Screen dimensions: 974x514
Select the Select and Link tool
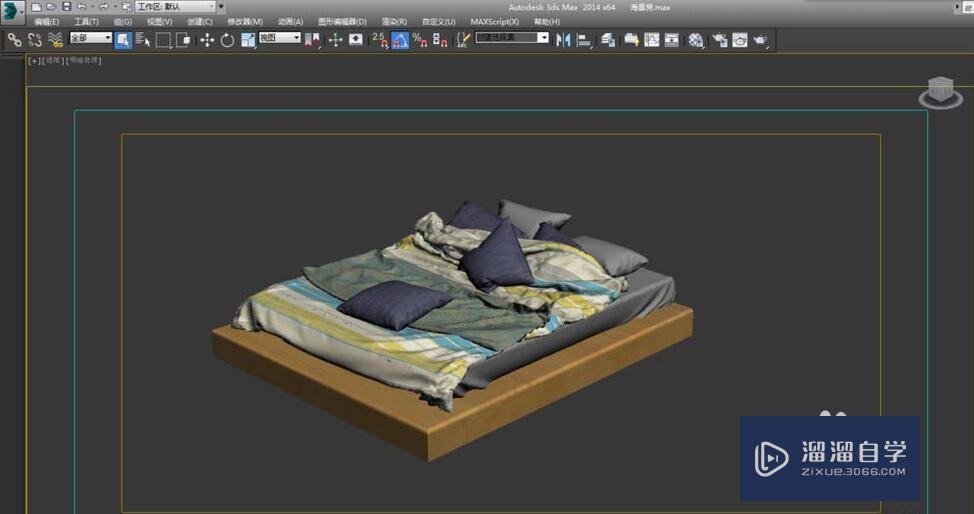(14, 40)
